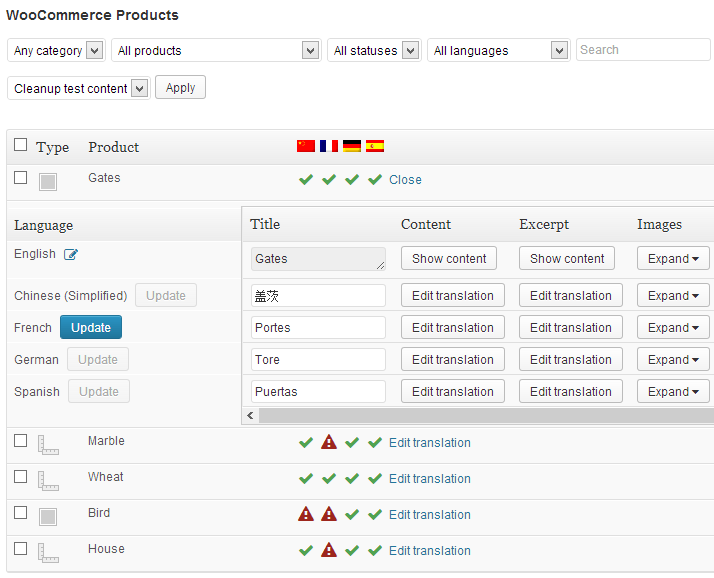
Task: Open the Cleanup test content dropdown
Action: 78,88
